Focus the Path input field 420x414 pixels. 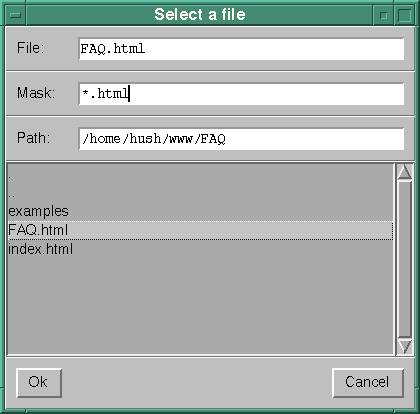(241, 138)
